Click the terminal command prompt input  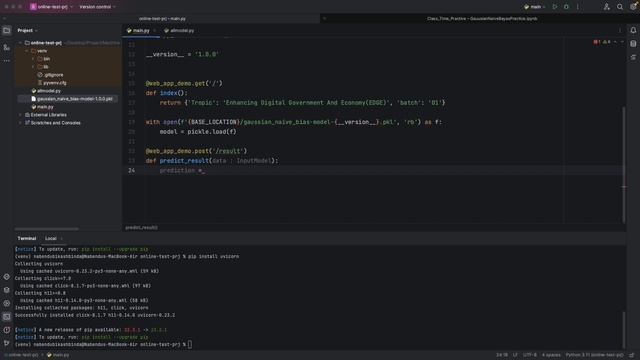[190, 344]
